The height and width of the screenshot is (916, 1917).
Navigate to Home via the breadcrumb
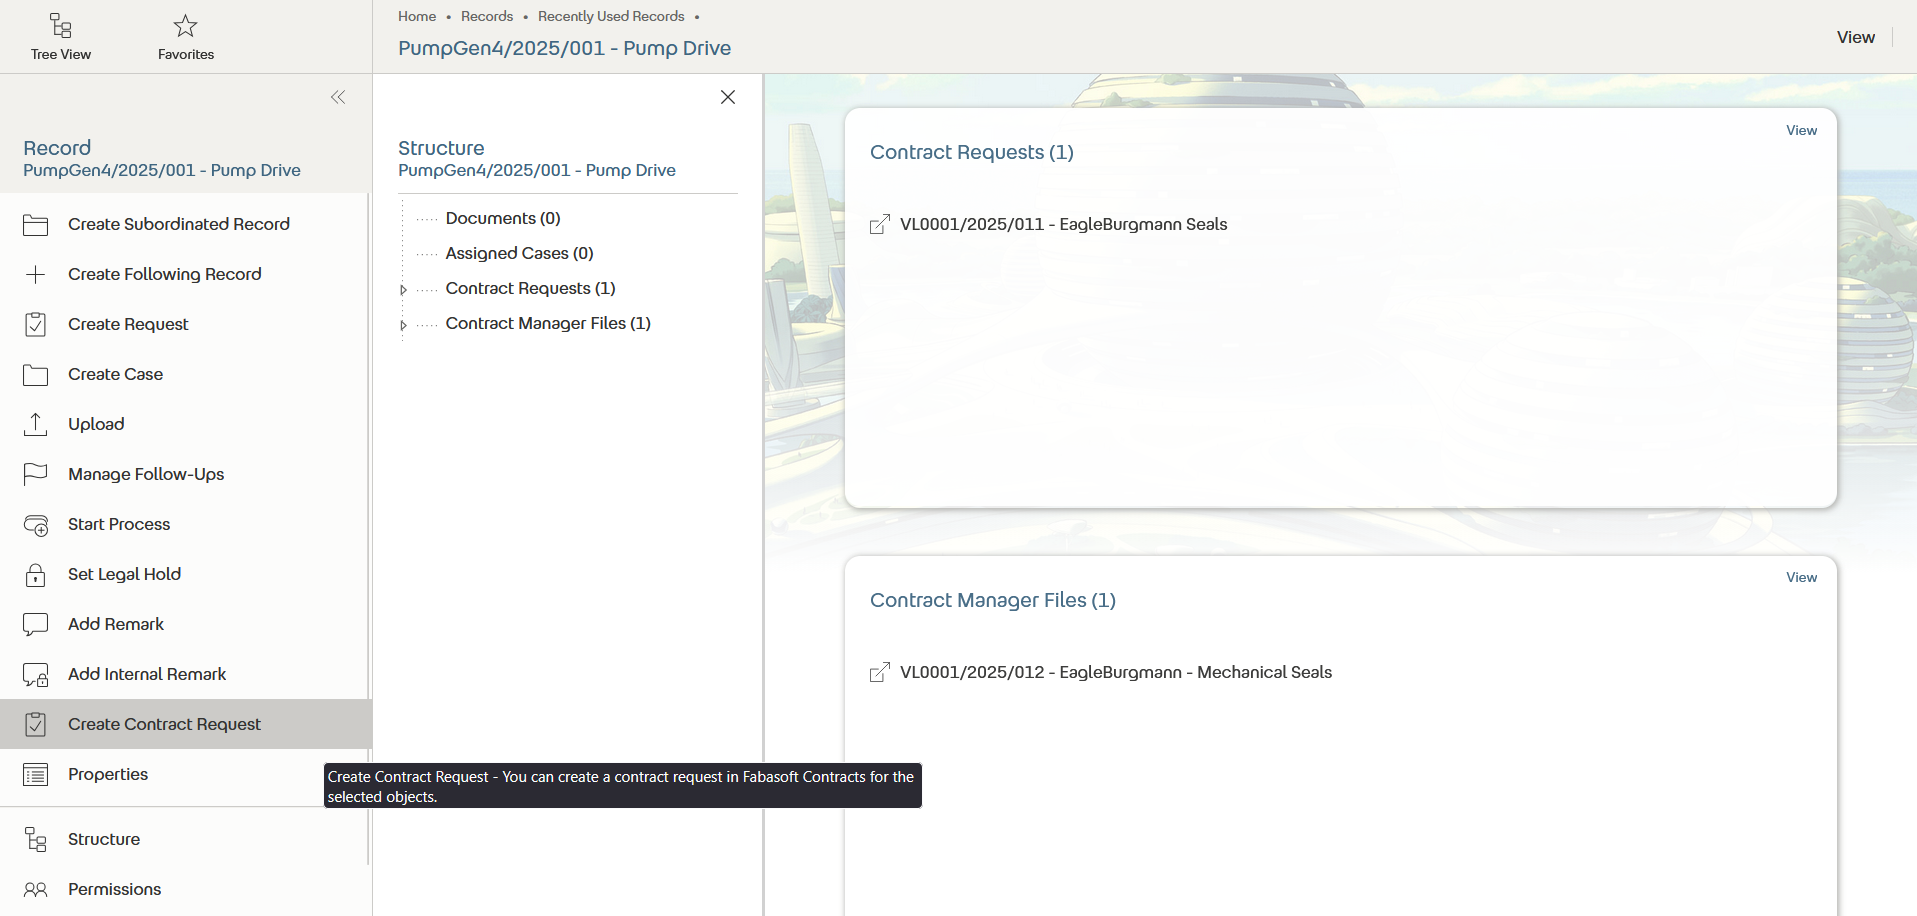[416, 16]
